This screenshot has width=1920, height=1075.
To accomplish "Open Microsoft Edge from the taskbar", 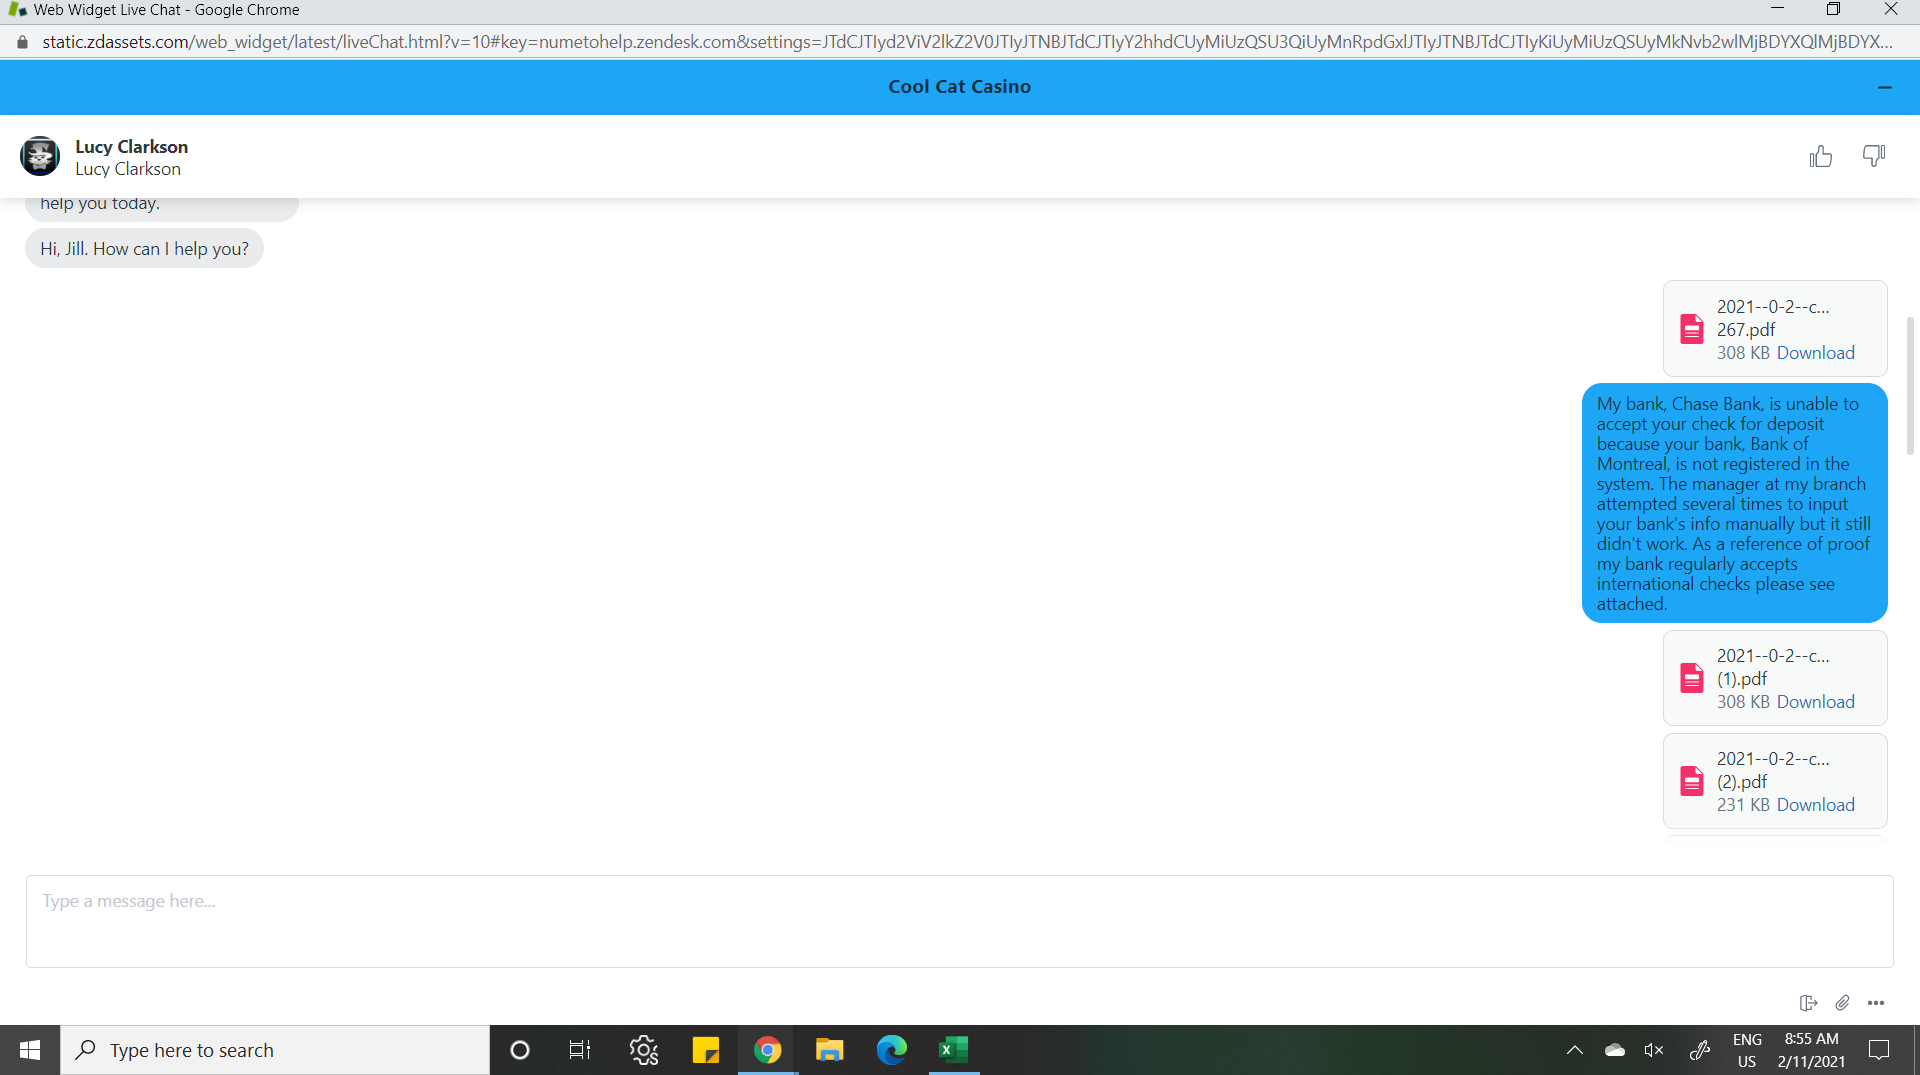I will tap(892, 1050).
